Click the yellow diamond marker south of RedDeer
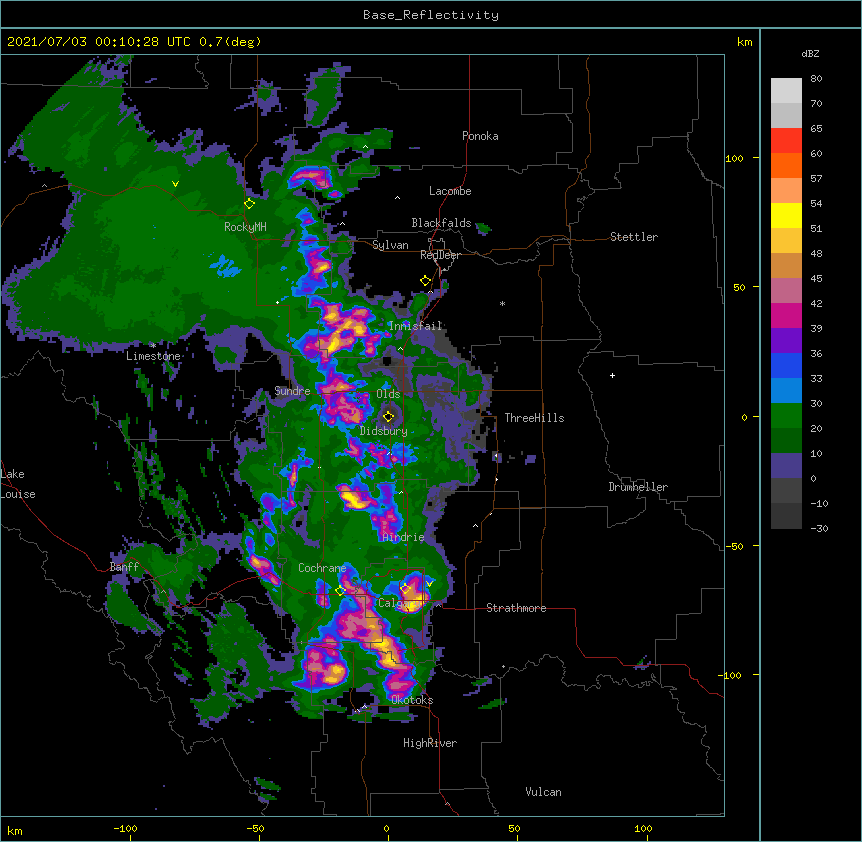Viewport: 862px width, 842px height. (425, 281)
